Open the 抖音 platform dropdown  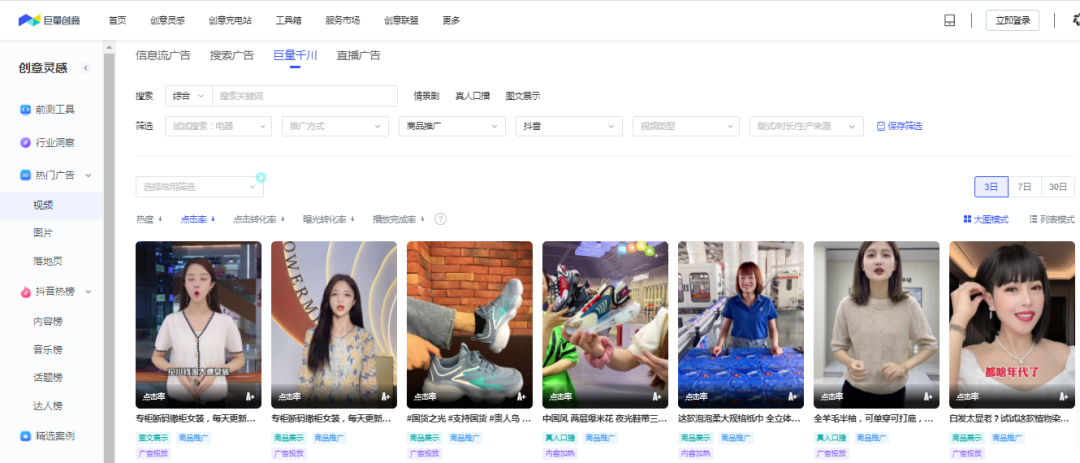[569, 126]
